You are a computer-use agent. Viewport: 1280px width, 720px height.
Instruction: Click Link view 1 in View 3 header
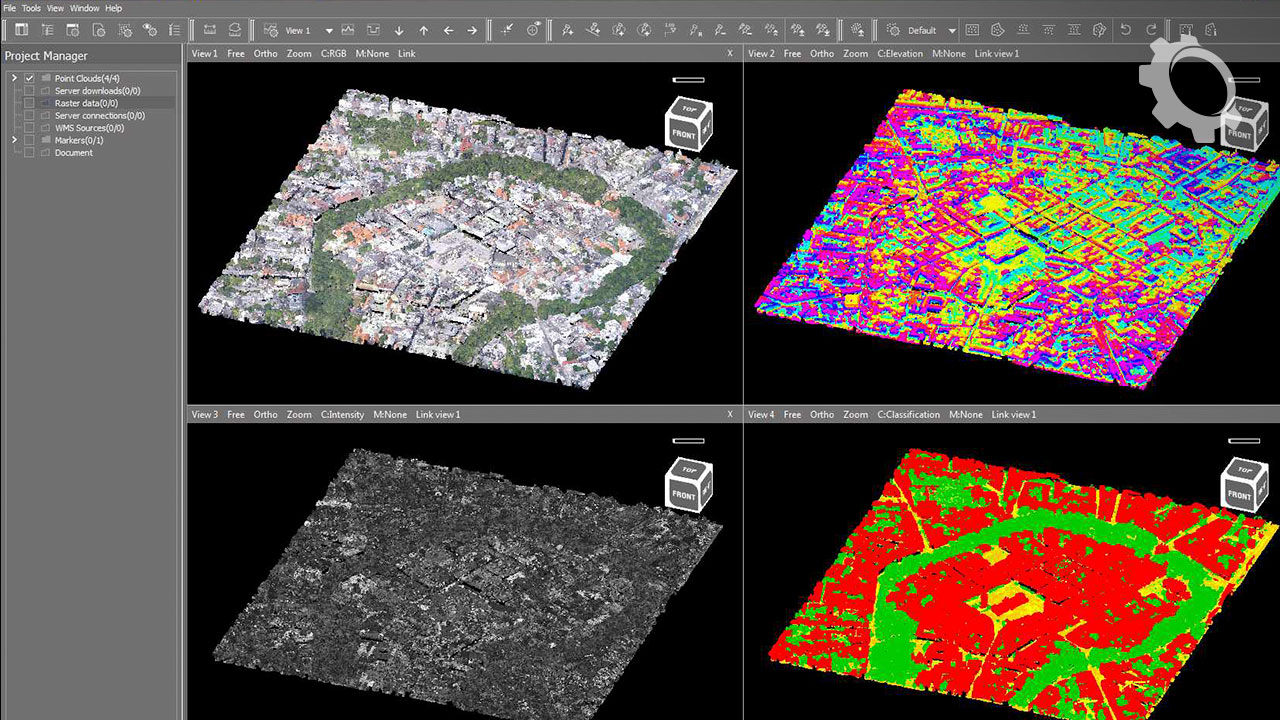(438, 415)
